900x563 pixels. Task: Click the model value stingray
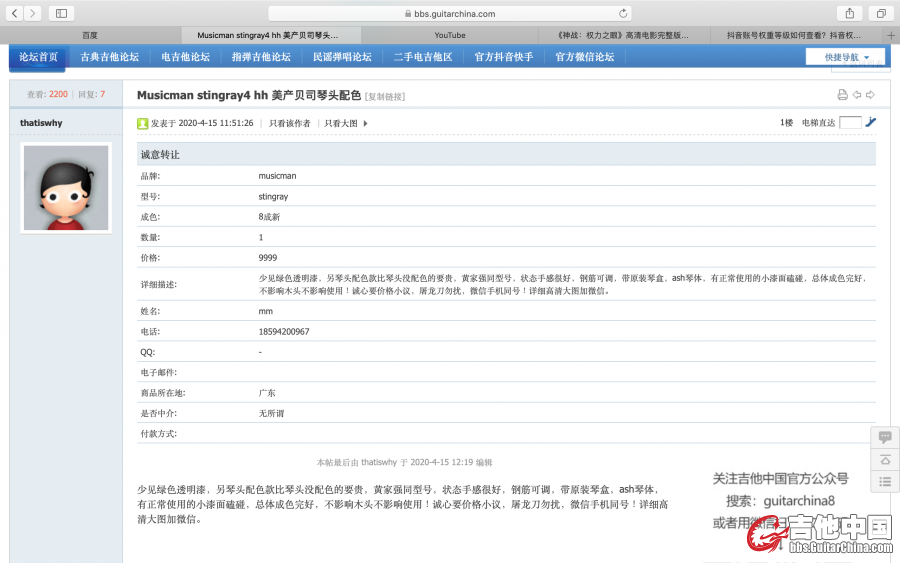(x=273, y=196)
